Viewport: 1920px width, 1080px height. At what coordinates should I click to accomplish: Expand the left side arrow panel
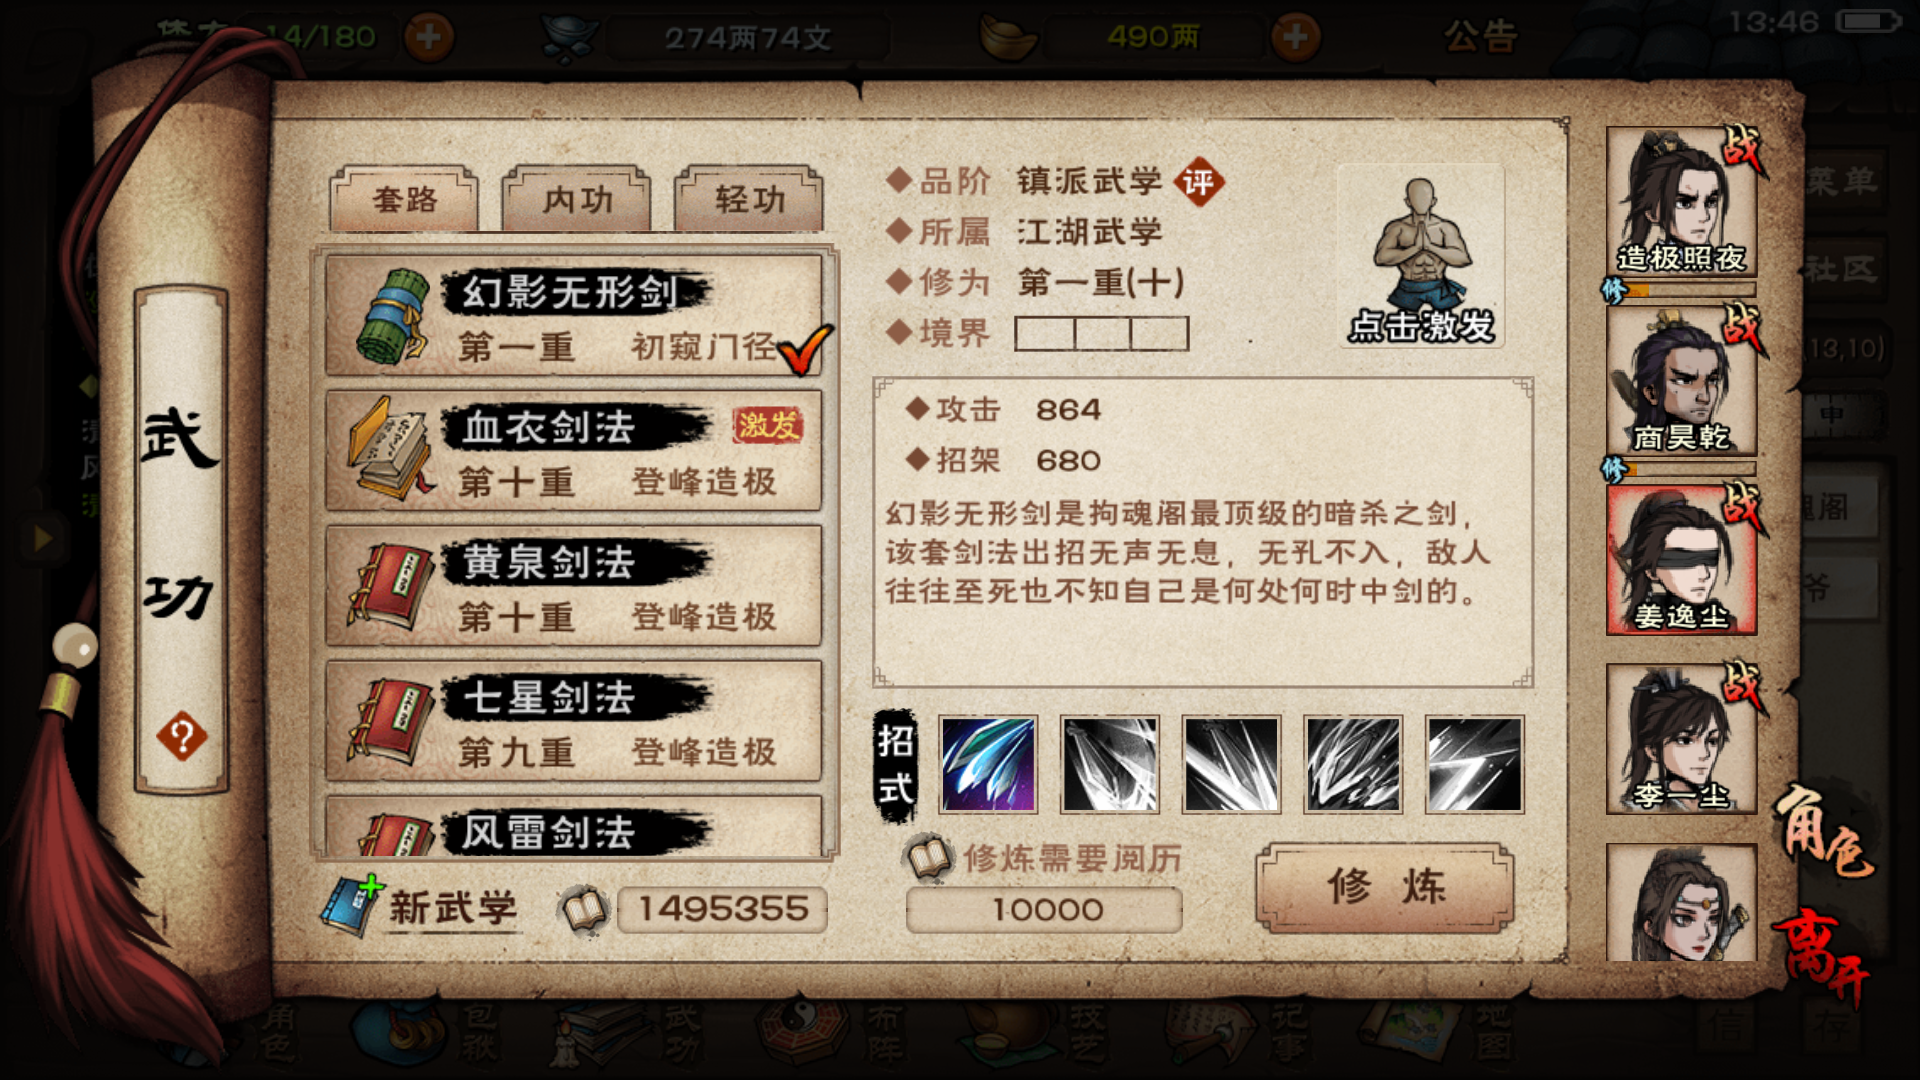pos(42,538)
